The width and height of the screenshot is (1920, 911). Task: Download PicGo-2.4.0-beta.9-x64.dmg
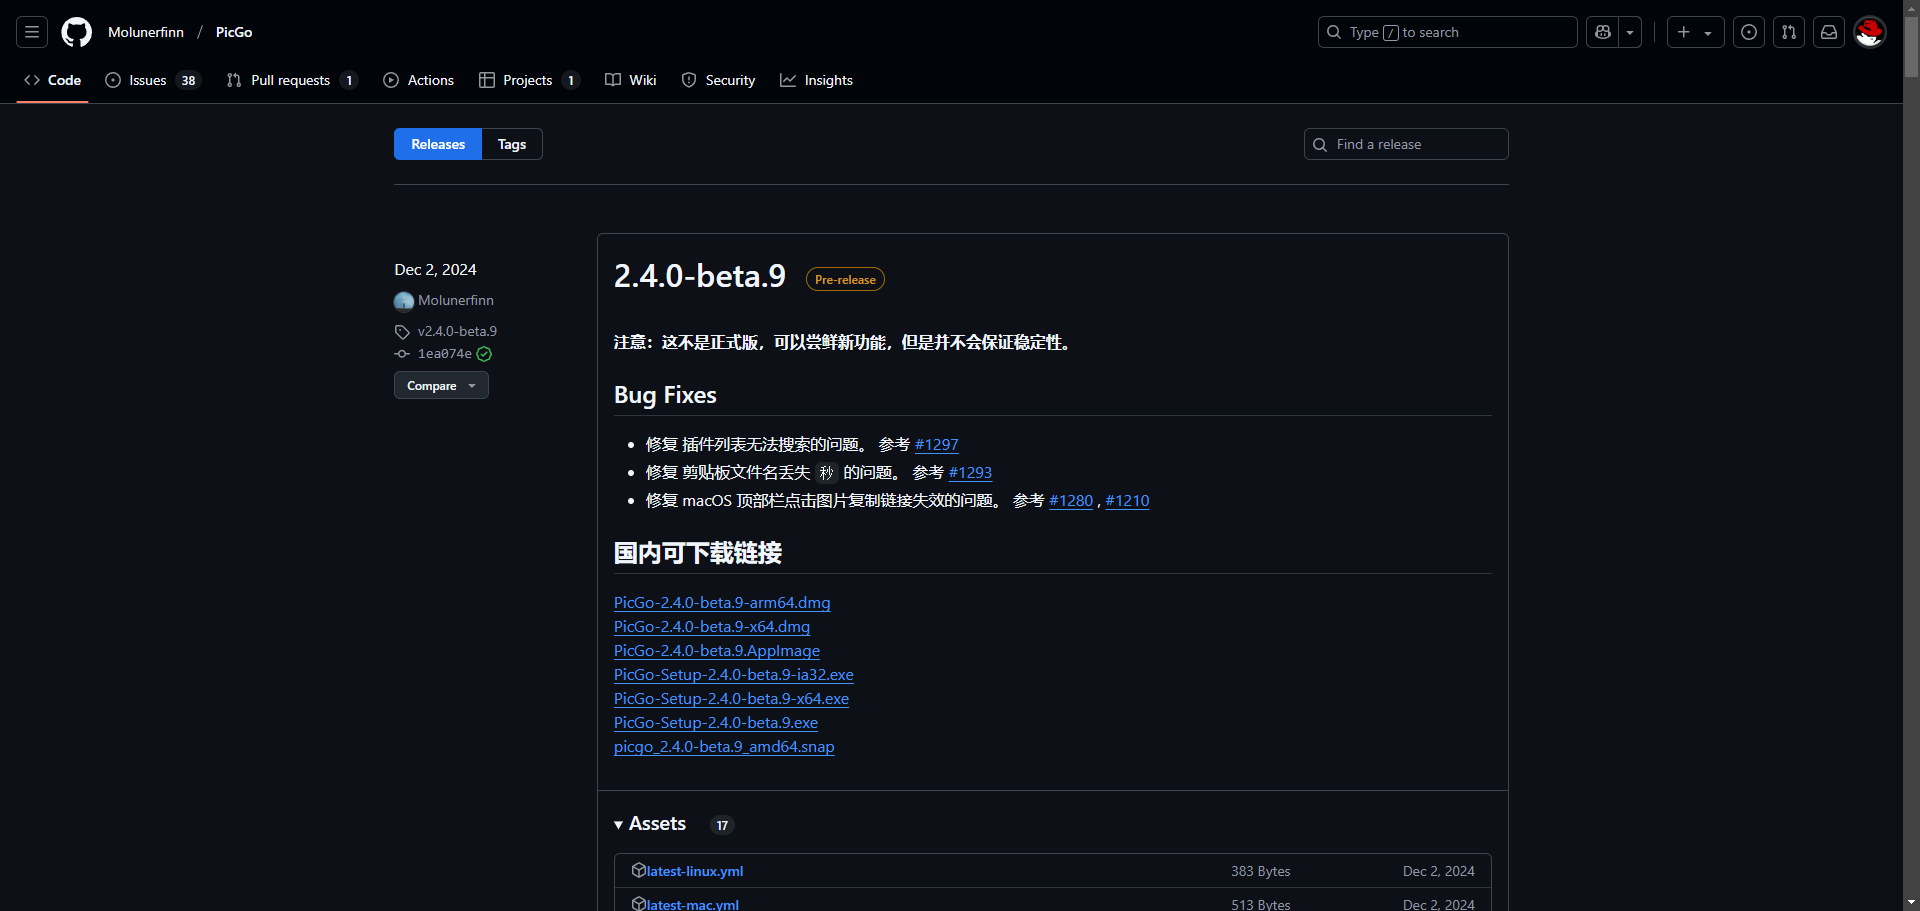pyautogui.click(x=712, y=627)
